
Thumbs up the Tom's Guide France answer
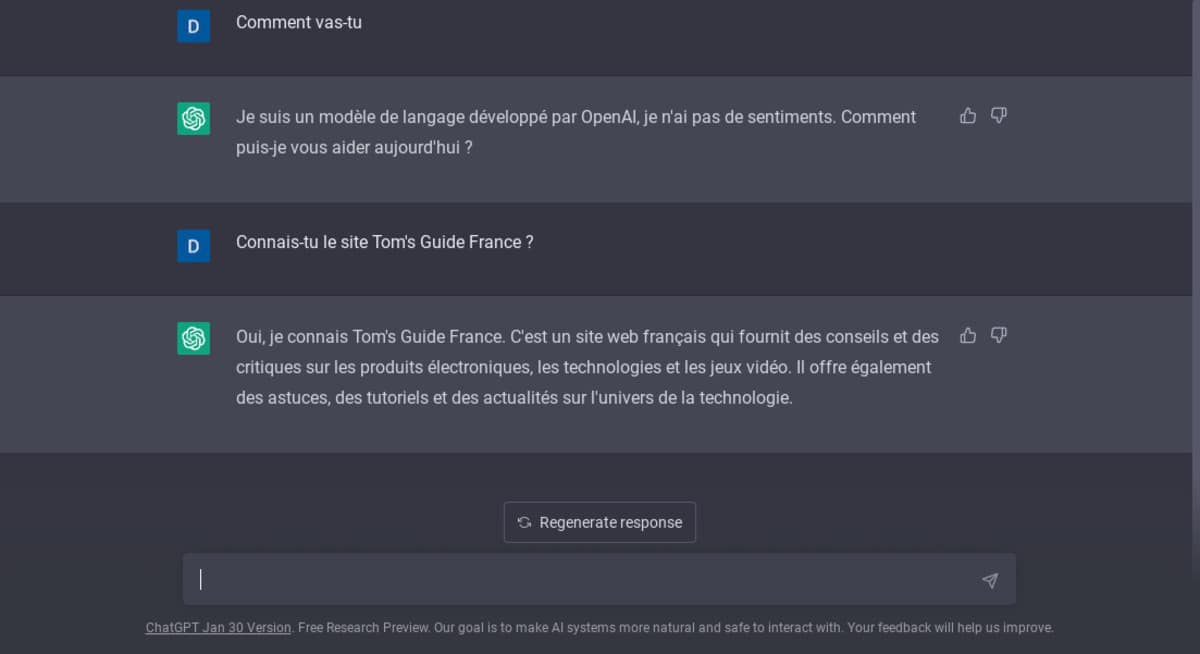coord(967,335)
